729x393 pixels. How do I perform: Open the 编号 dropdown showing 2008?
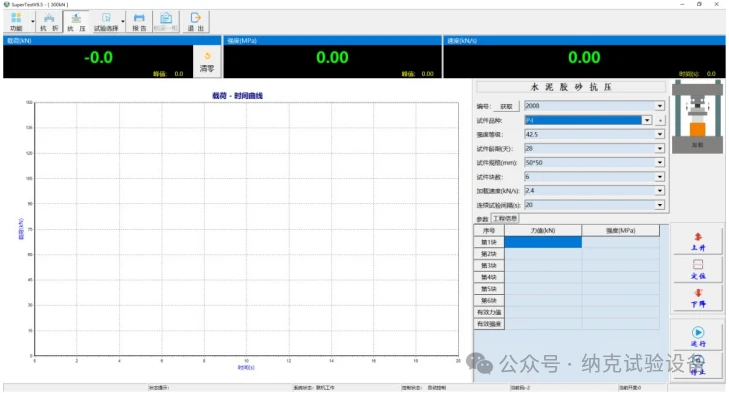click(x=660, y=106)
